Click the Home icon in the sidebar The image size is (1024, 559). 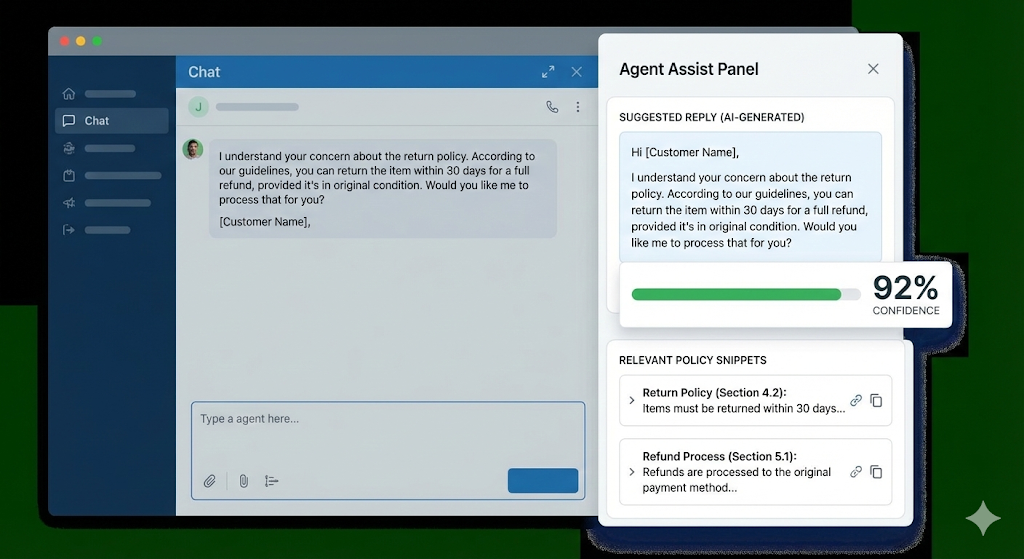tap(69, 94)
